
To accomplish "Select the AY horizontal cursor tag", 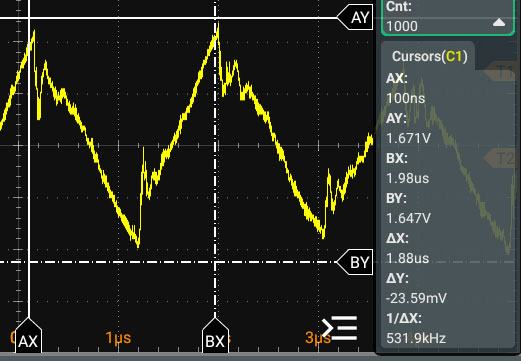I will tap(355, 17).
